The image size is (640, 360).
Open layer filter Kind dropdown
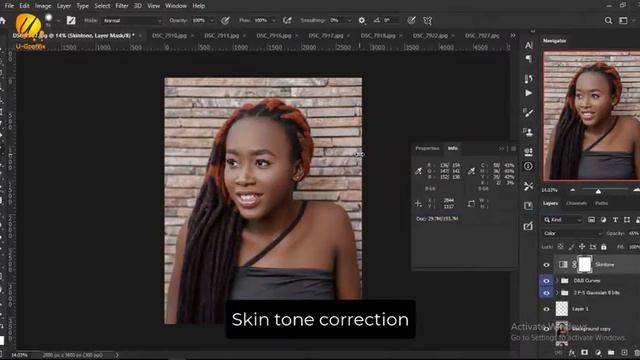point(562,220)
